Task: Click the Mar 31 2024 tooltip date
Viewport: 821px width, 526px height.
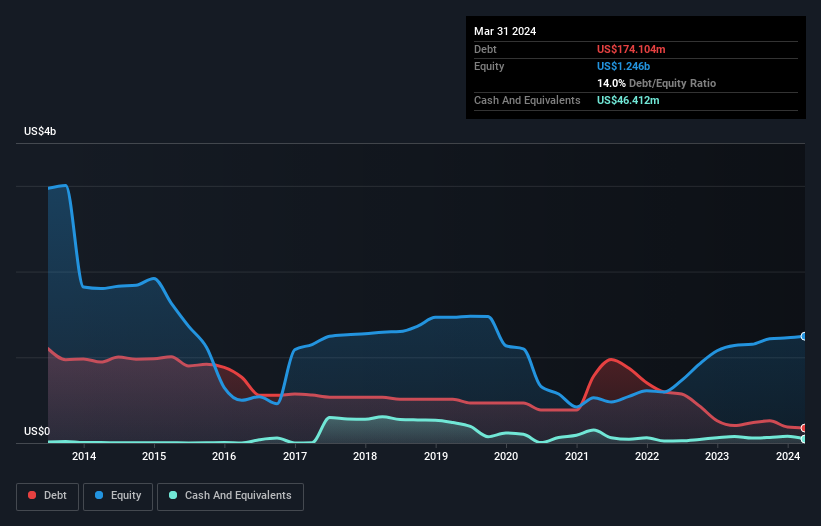Action: point(505,31)
